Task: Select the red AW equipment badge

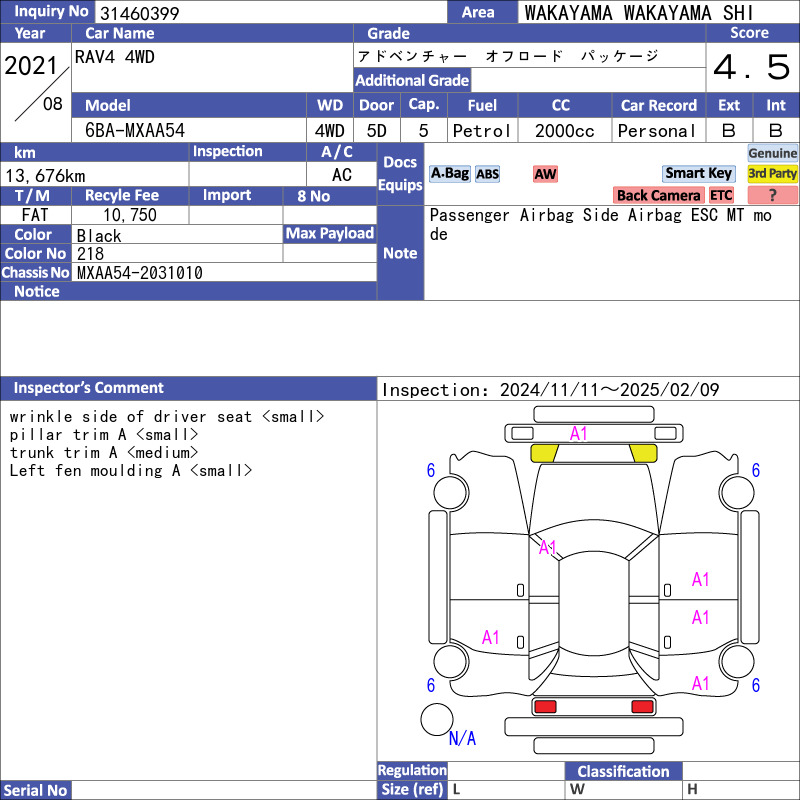Action: (545, 174)
